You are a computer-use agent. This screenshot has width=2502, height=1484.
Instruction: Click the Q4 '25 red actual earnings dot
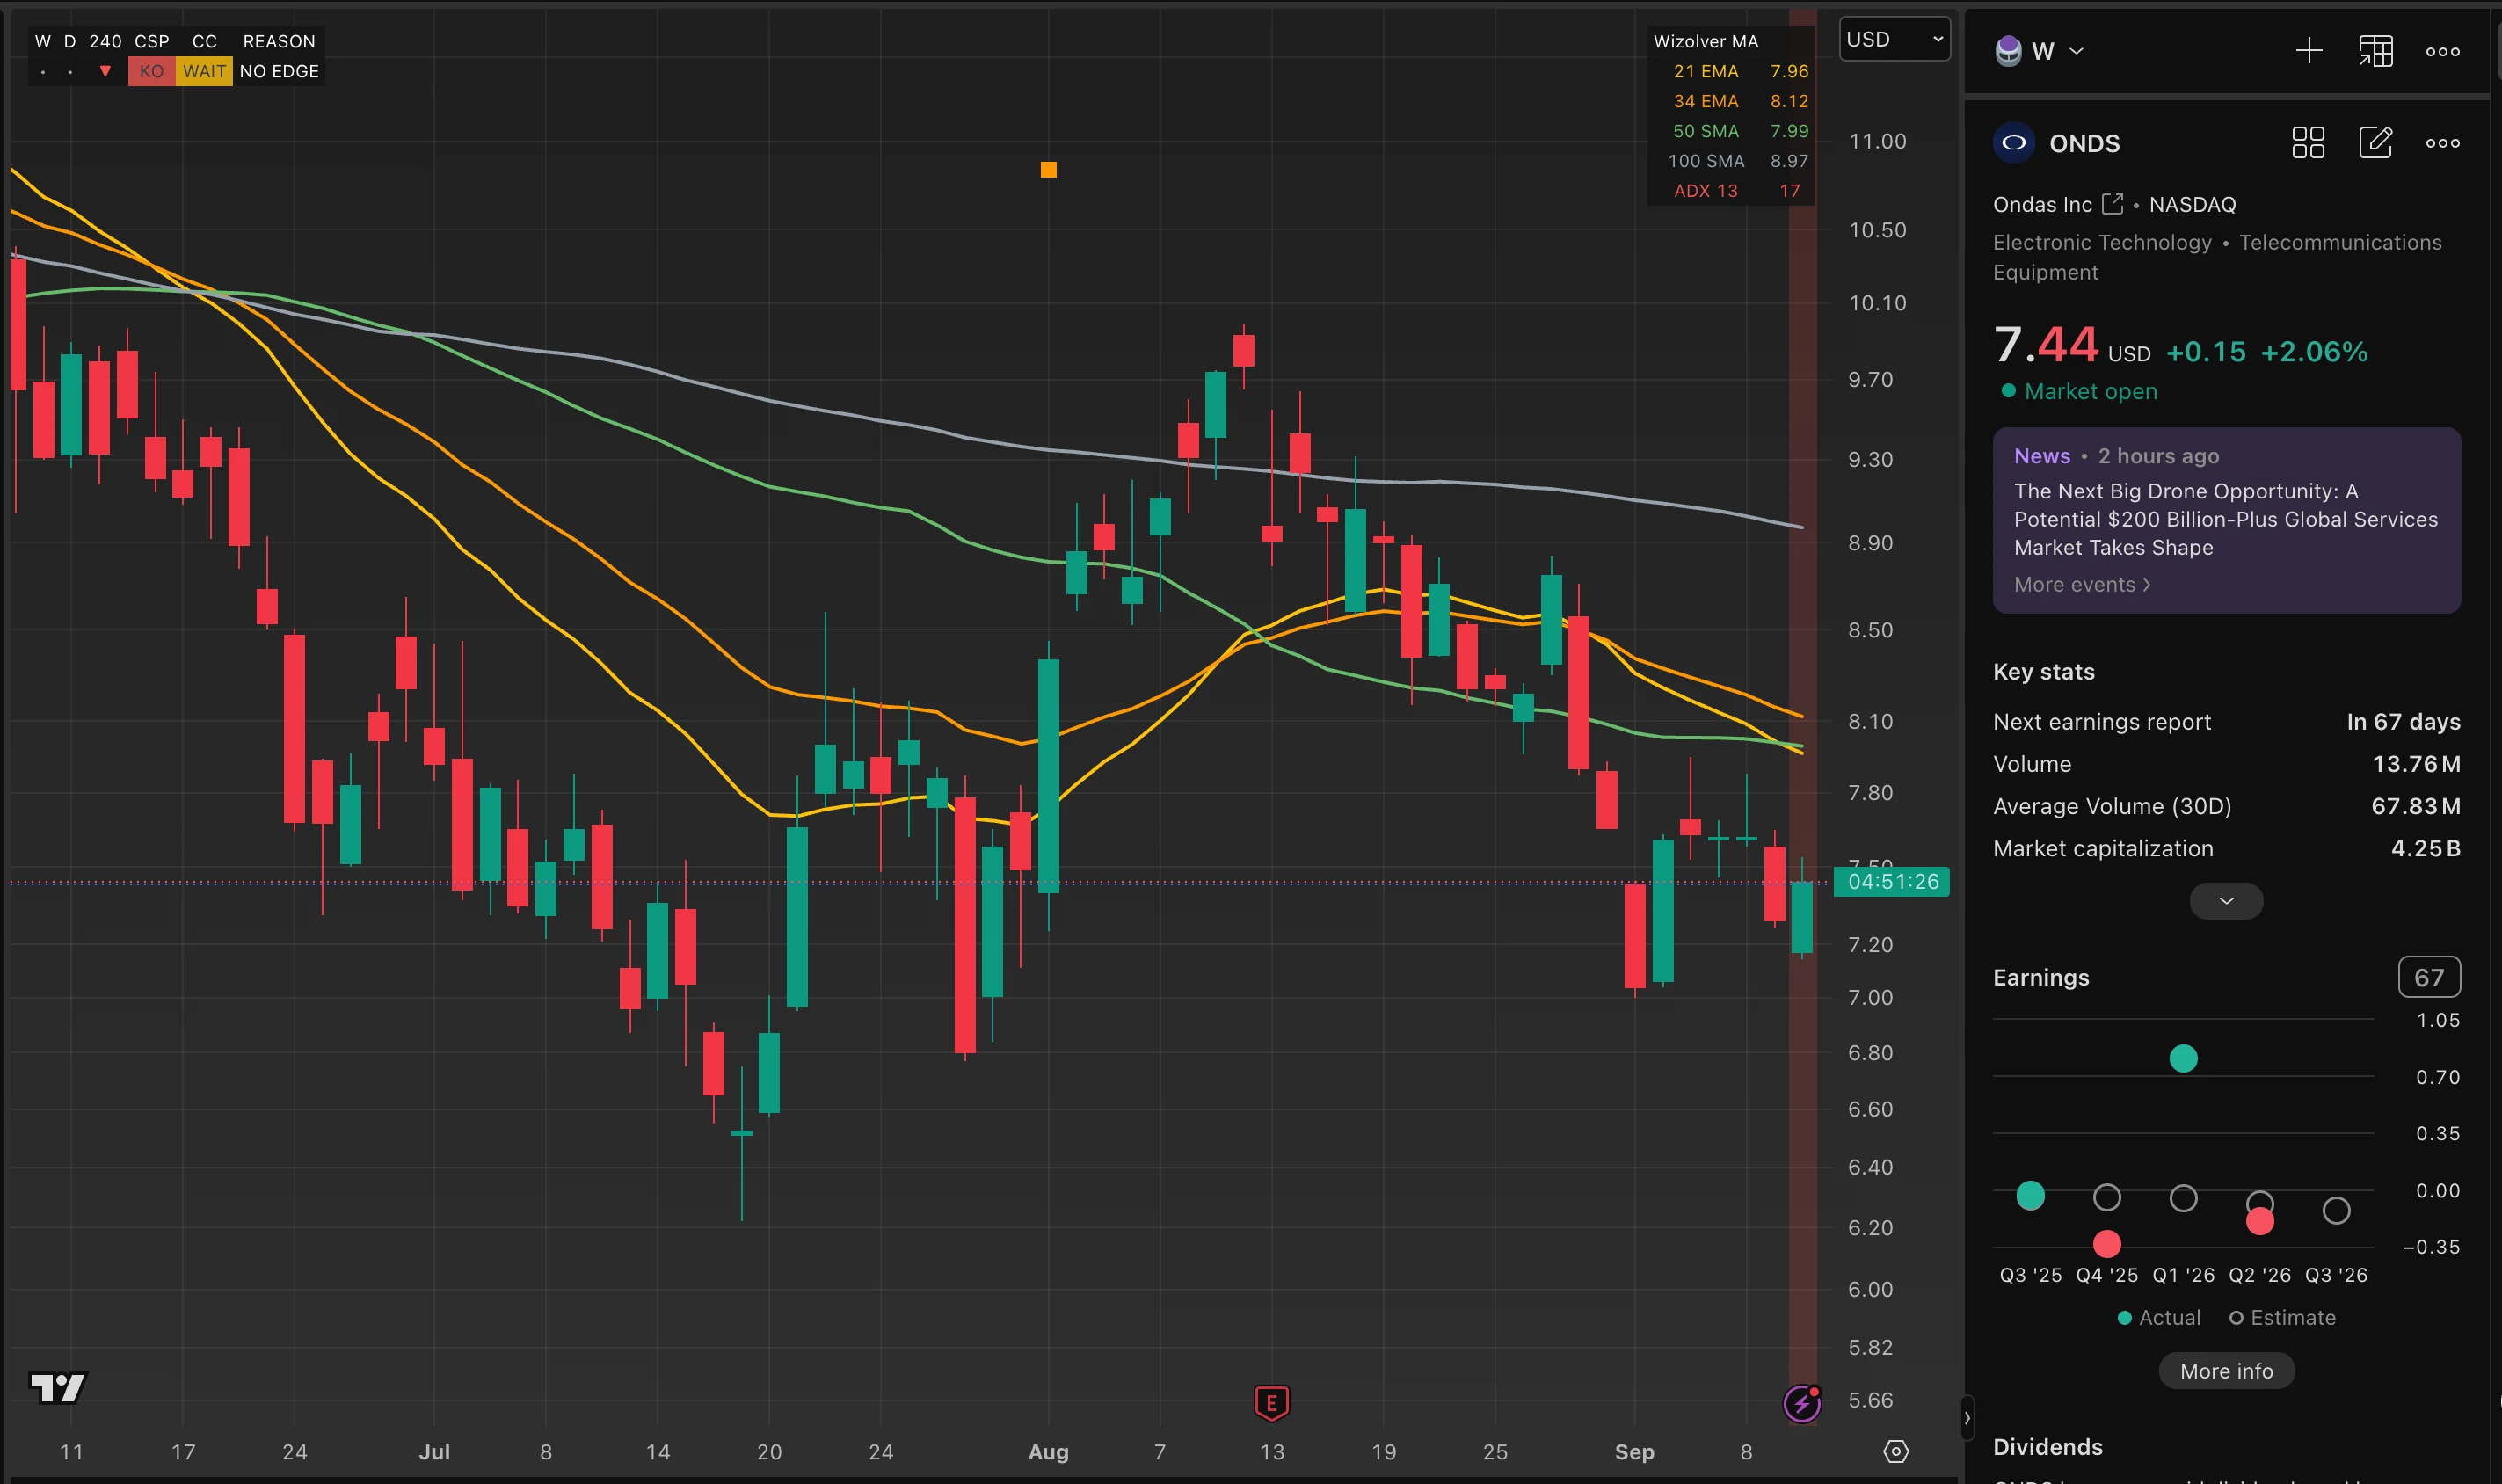click(2107, 1243)
